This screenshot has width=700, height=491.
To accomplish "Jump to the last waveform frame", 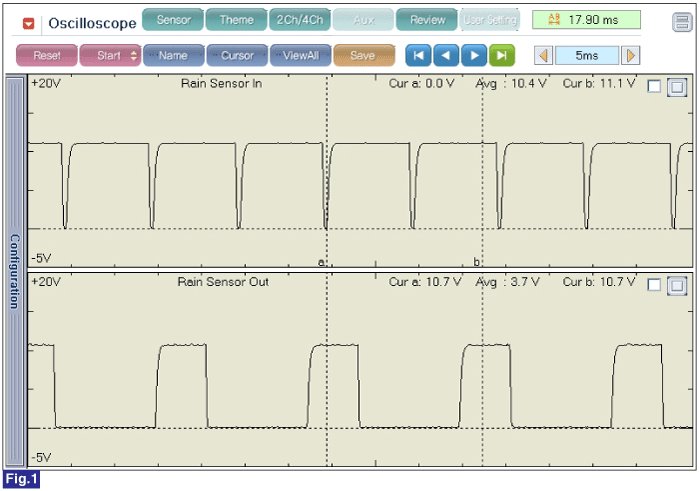I will pyautogui.click(x=502, y=56).
